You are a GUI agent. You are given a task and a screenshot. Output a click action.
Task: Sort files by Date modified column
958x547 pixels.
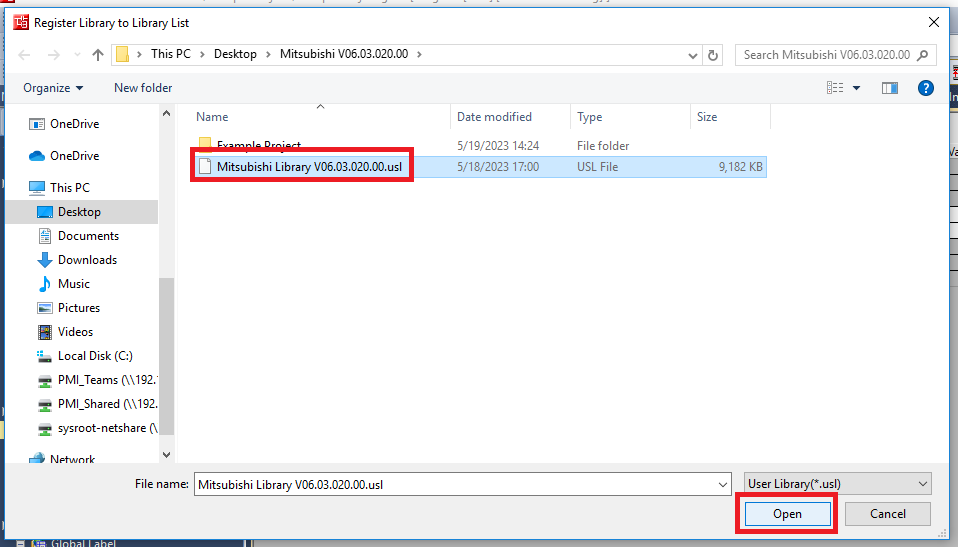point(494,117)
